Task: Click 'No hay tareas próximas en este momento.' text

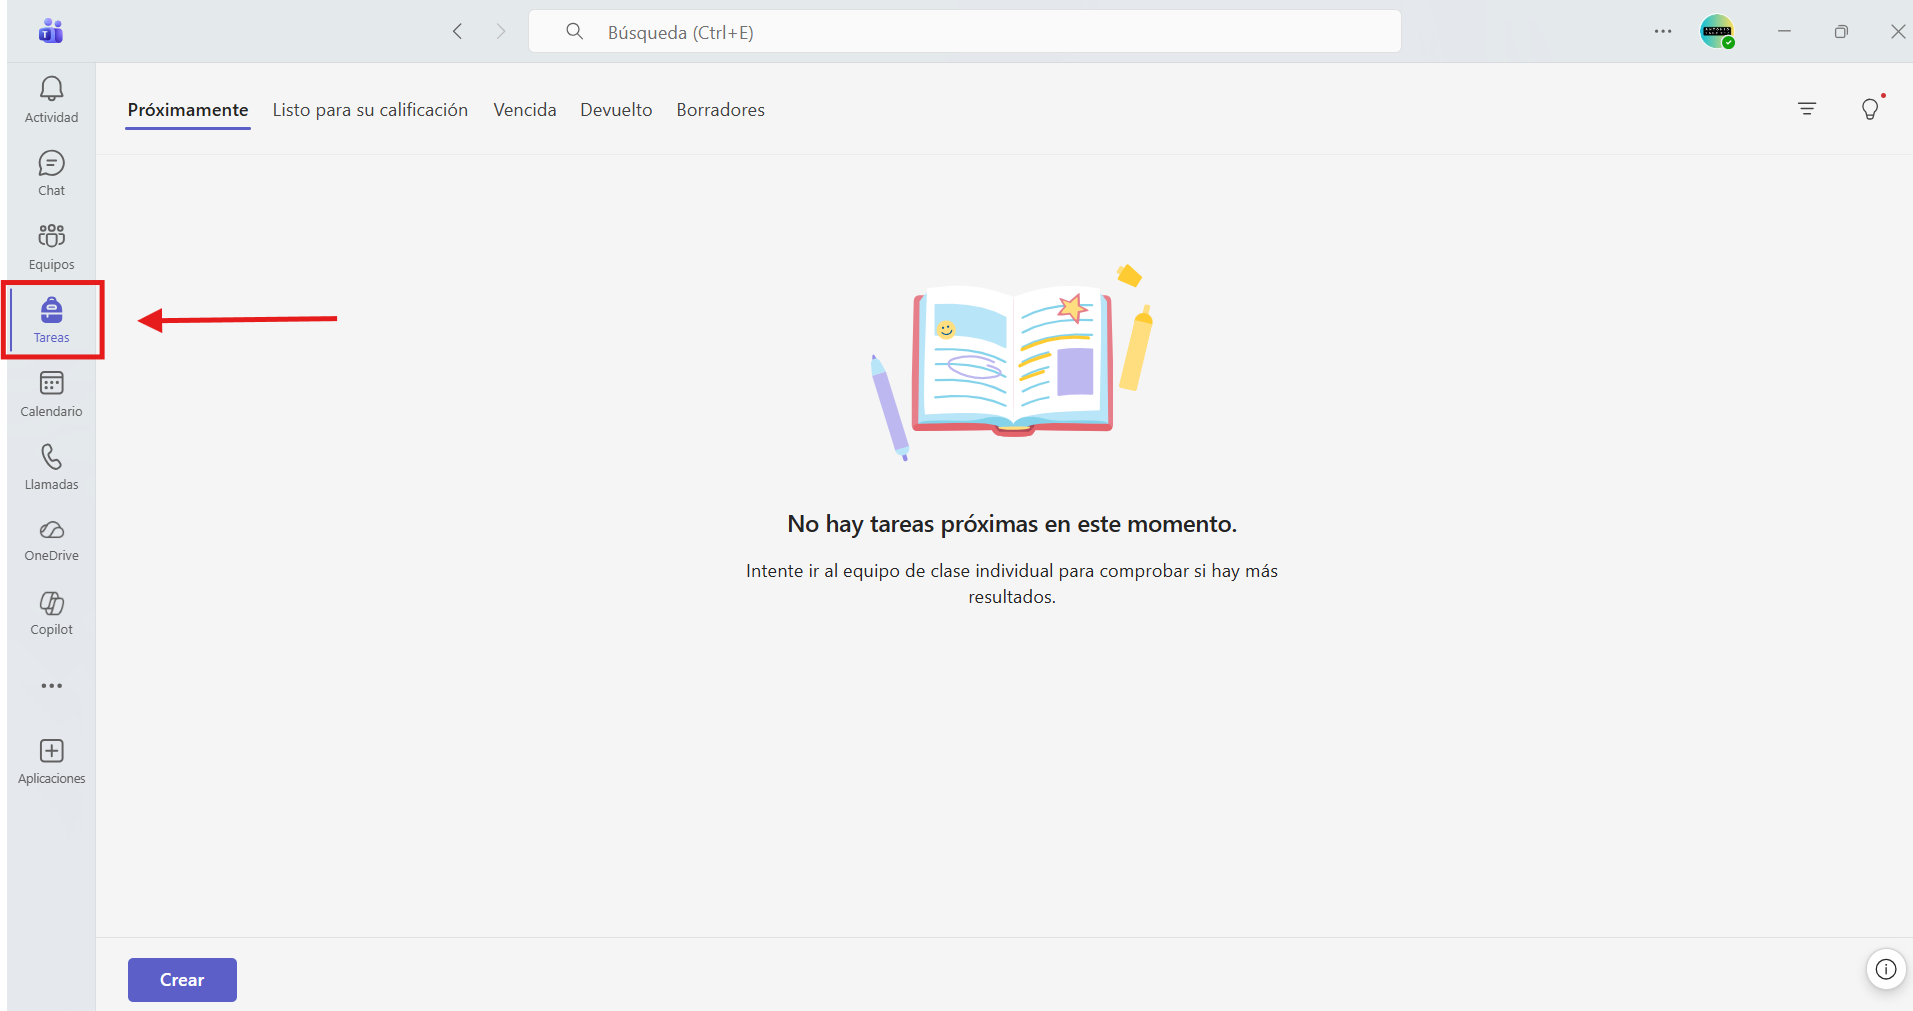Action: tap(1012, 524)
